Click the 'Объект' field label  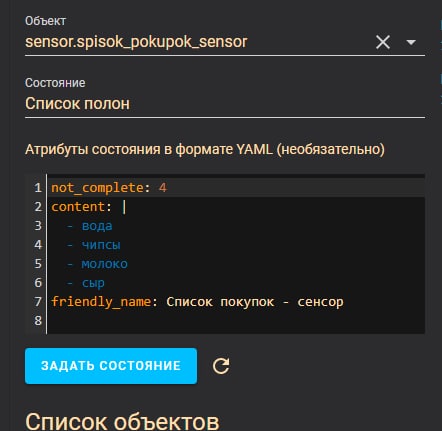pyautogui.click(x=45, y=21)
